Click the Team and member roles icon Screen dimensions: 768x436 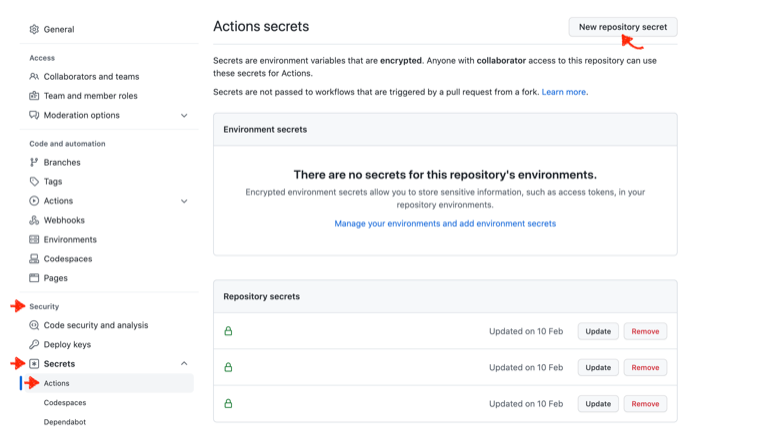coord(34,96)
